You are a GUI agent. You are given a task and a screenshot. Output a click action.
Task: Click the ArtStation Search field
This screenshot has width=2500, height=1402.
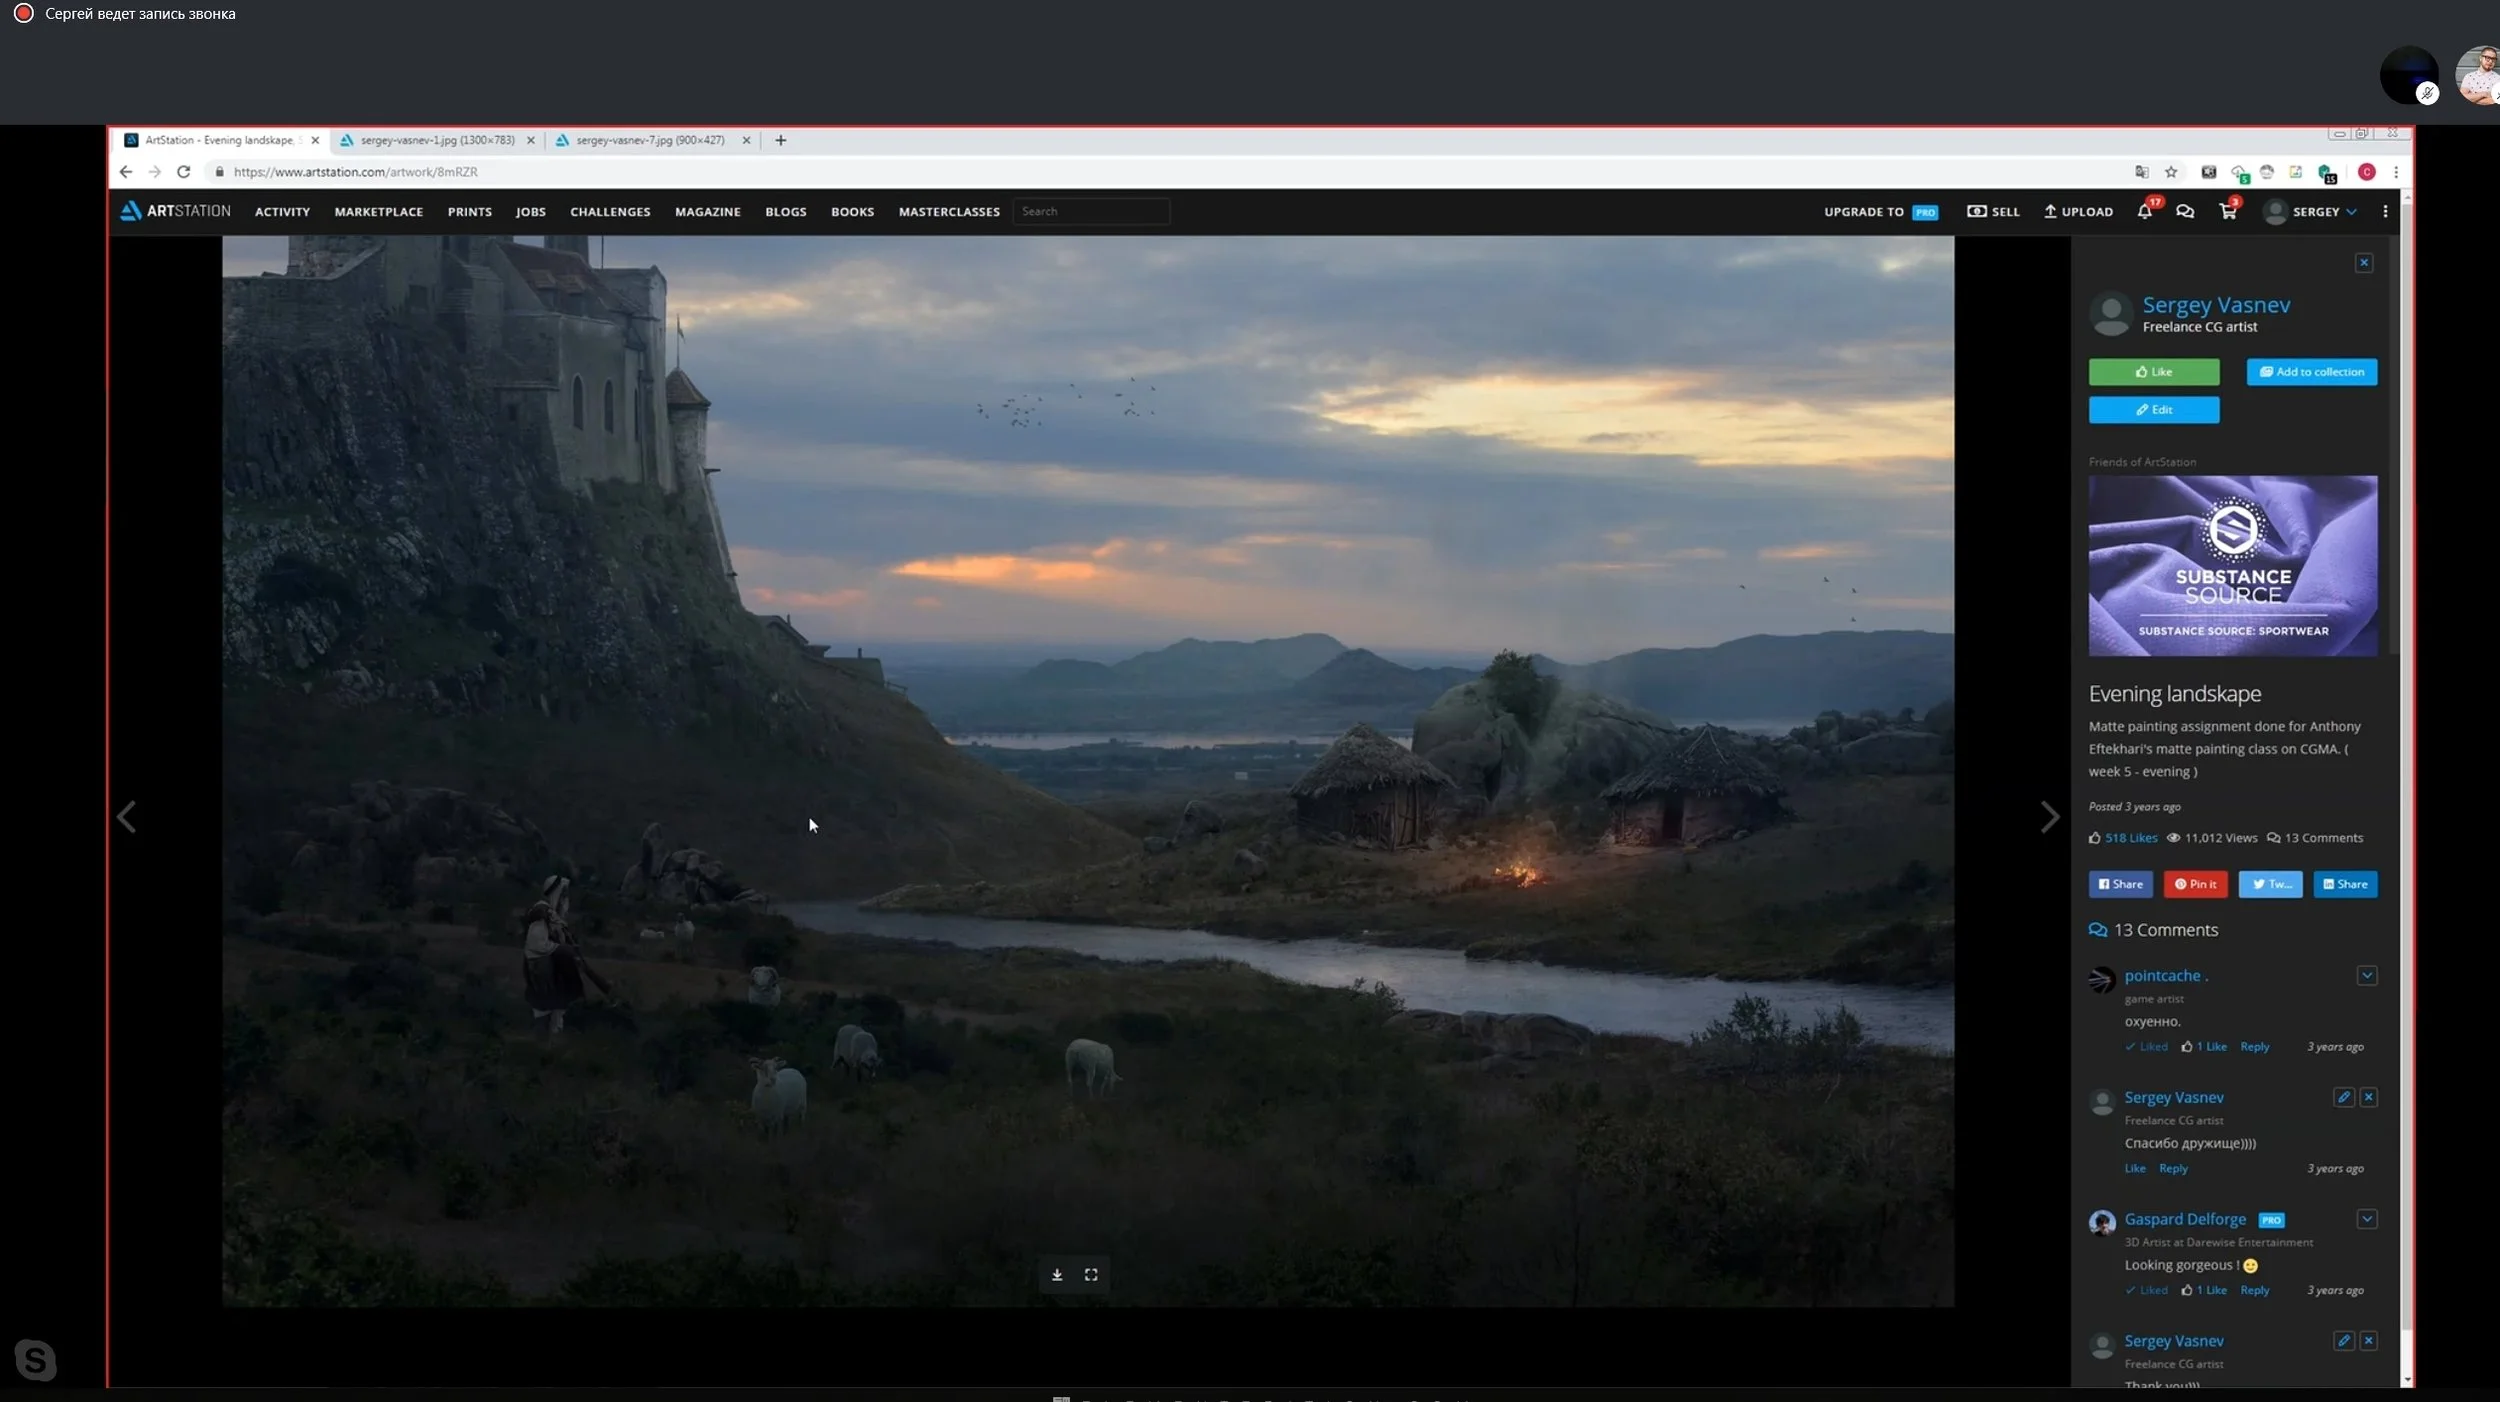(1091, 211)
